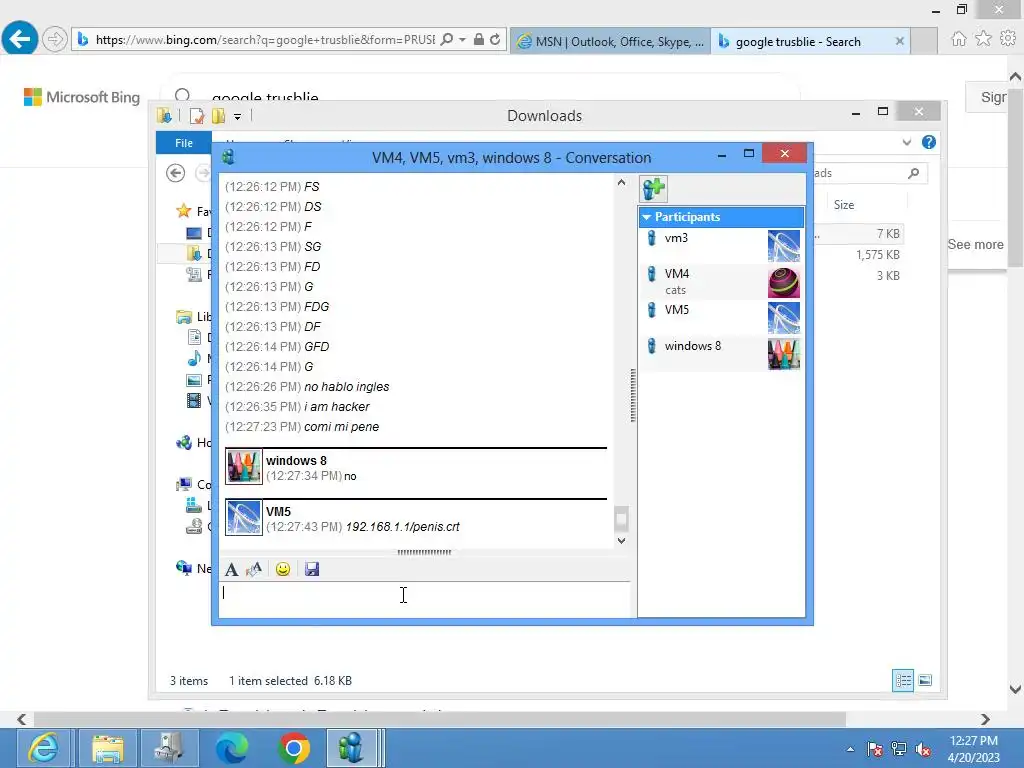
Task: Click the 192.168.1.1/penis.crt message text
Action: (402, 526)
